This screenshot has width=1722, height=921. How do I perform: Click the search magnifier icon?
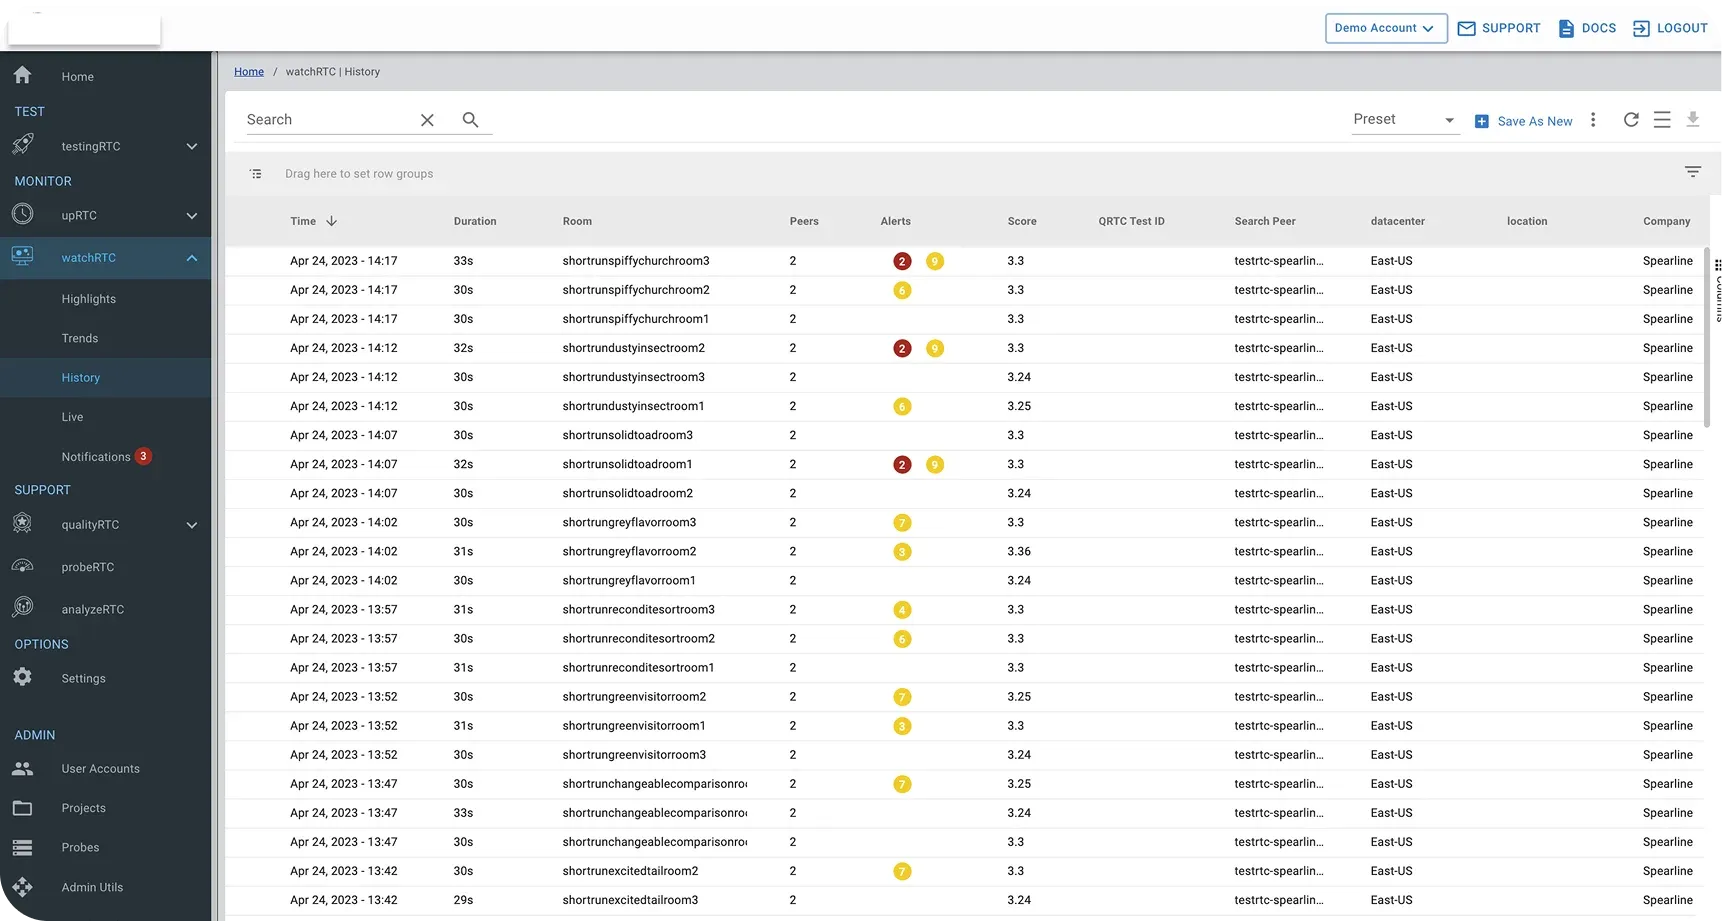coord(470,120)
